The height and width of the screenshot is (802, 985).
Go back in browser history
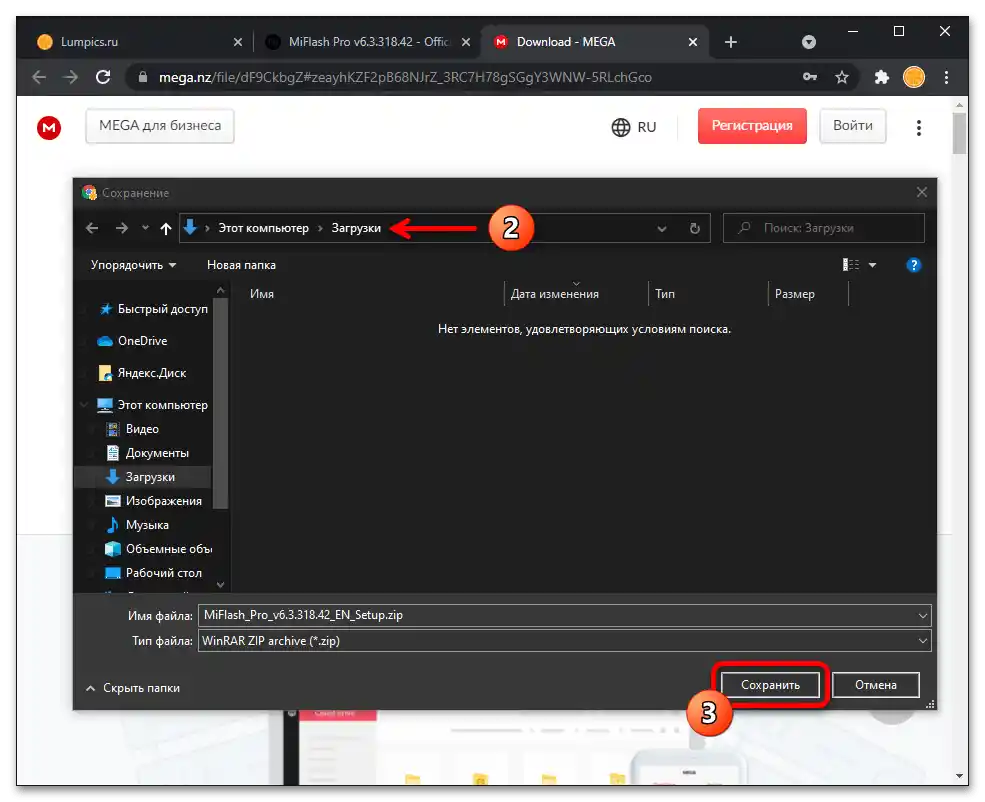pos(39,77)
